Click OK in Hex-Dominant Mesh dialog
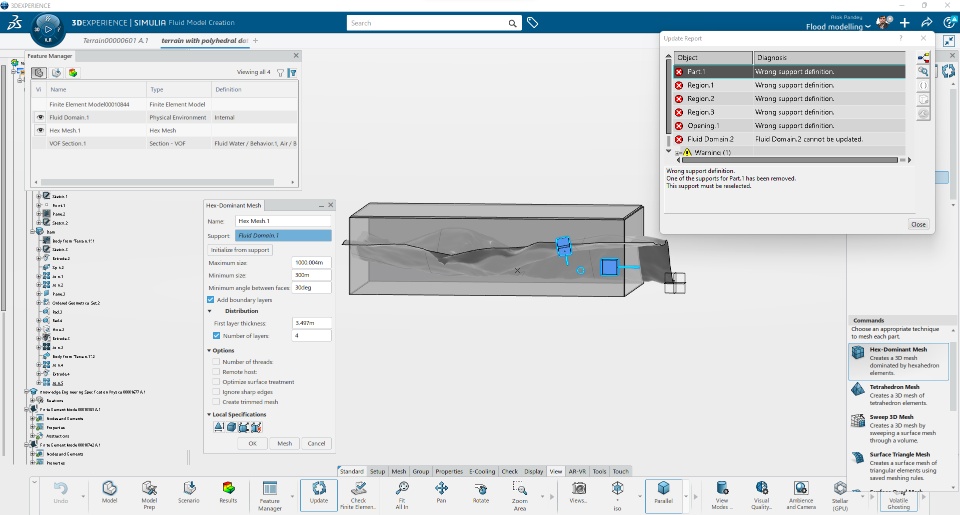The width and height of the screenshot is (960, 515). click(x=252, y=443)
